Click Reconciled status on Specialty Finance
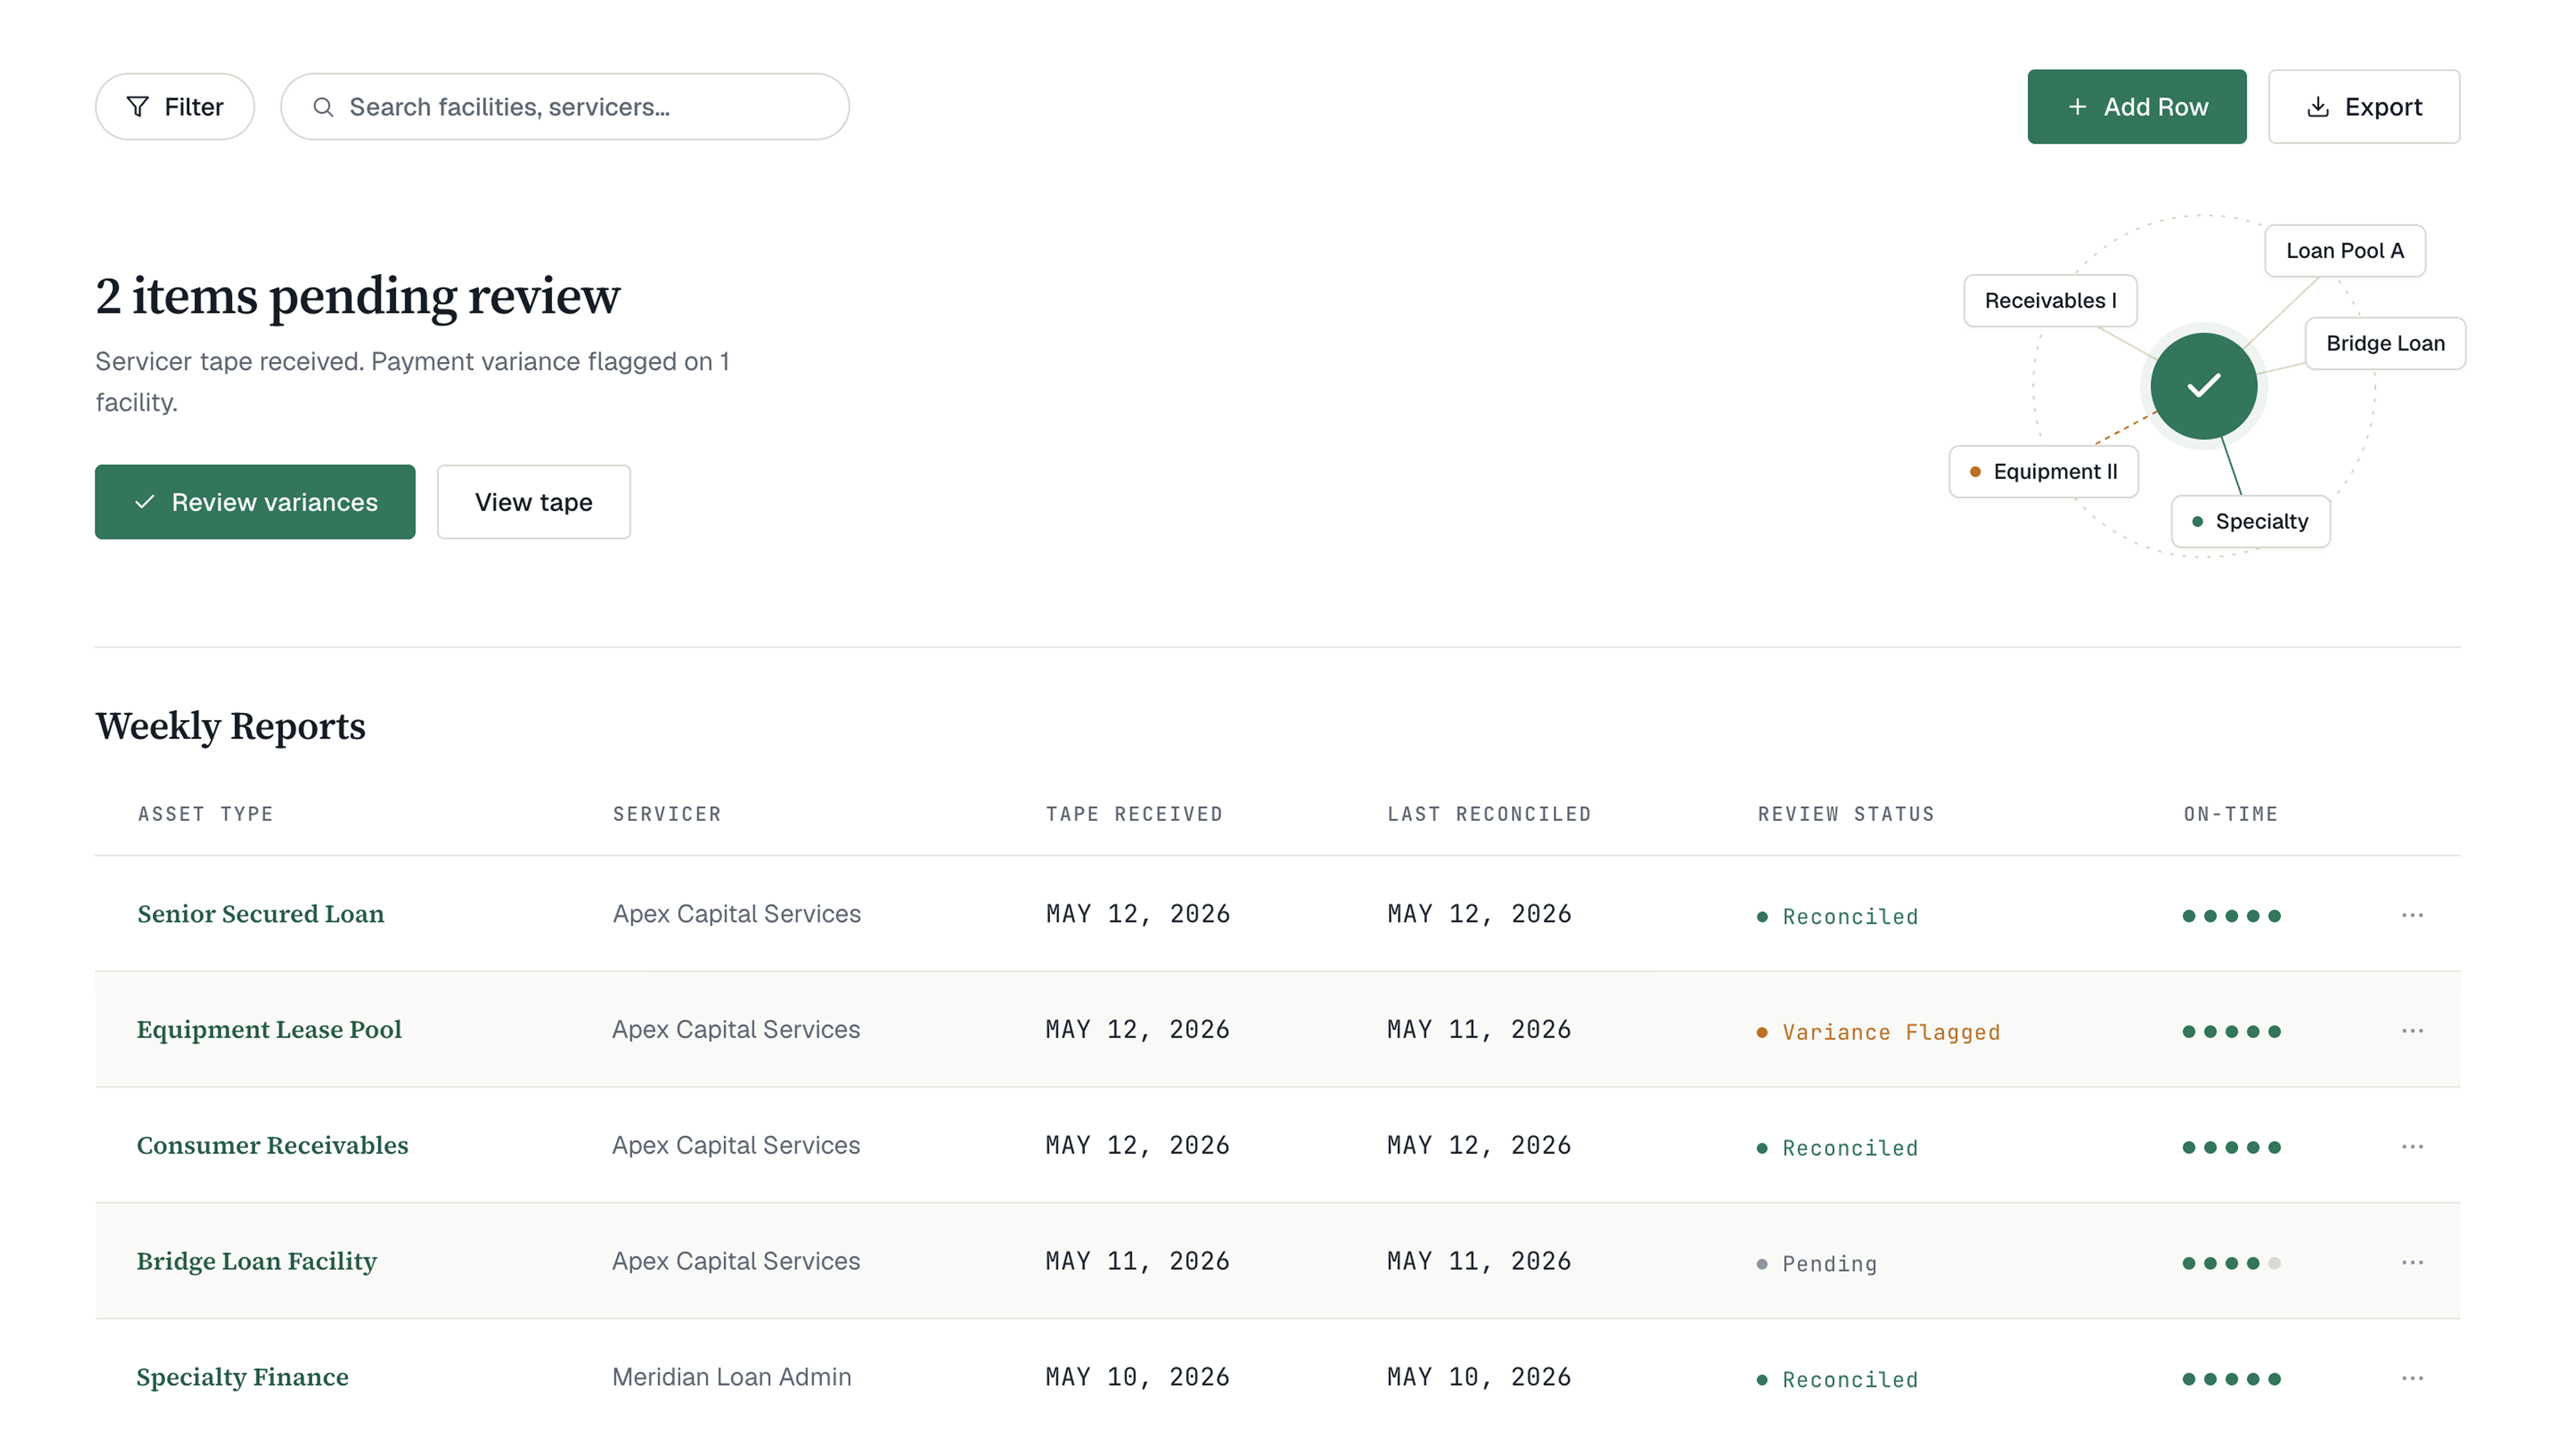 [x=1837, y=1379]
